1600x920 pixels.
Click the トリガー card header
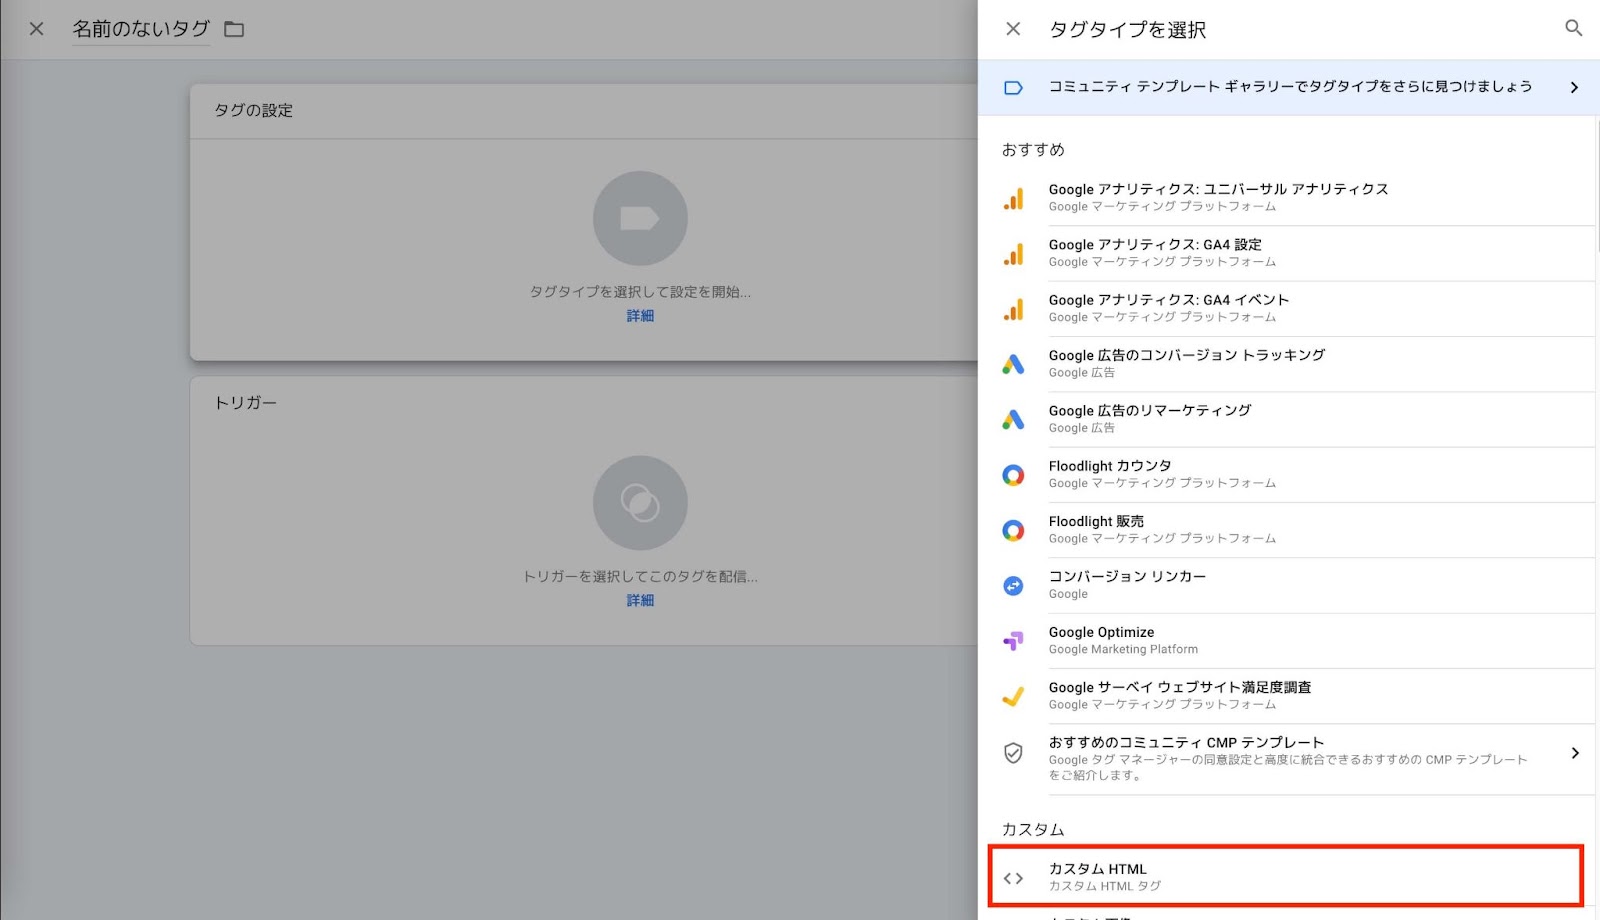pos(246,403)
